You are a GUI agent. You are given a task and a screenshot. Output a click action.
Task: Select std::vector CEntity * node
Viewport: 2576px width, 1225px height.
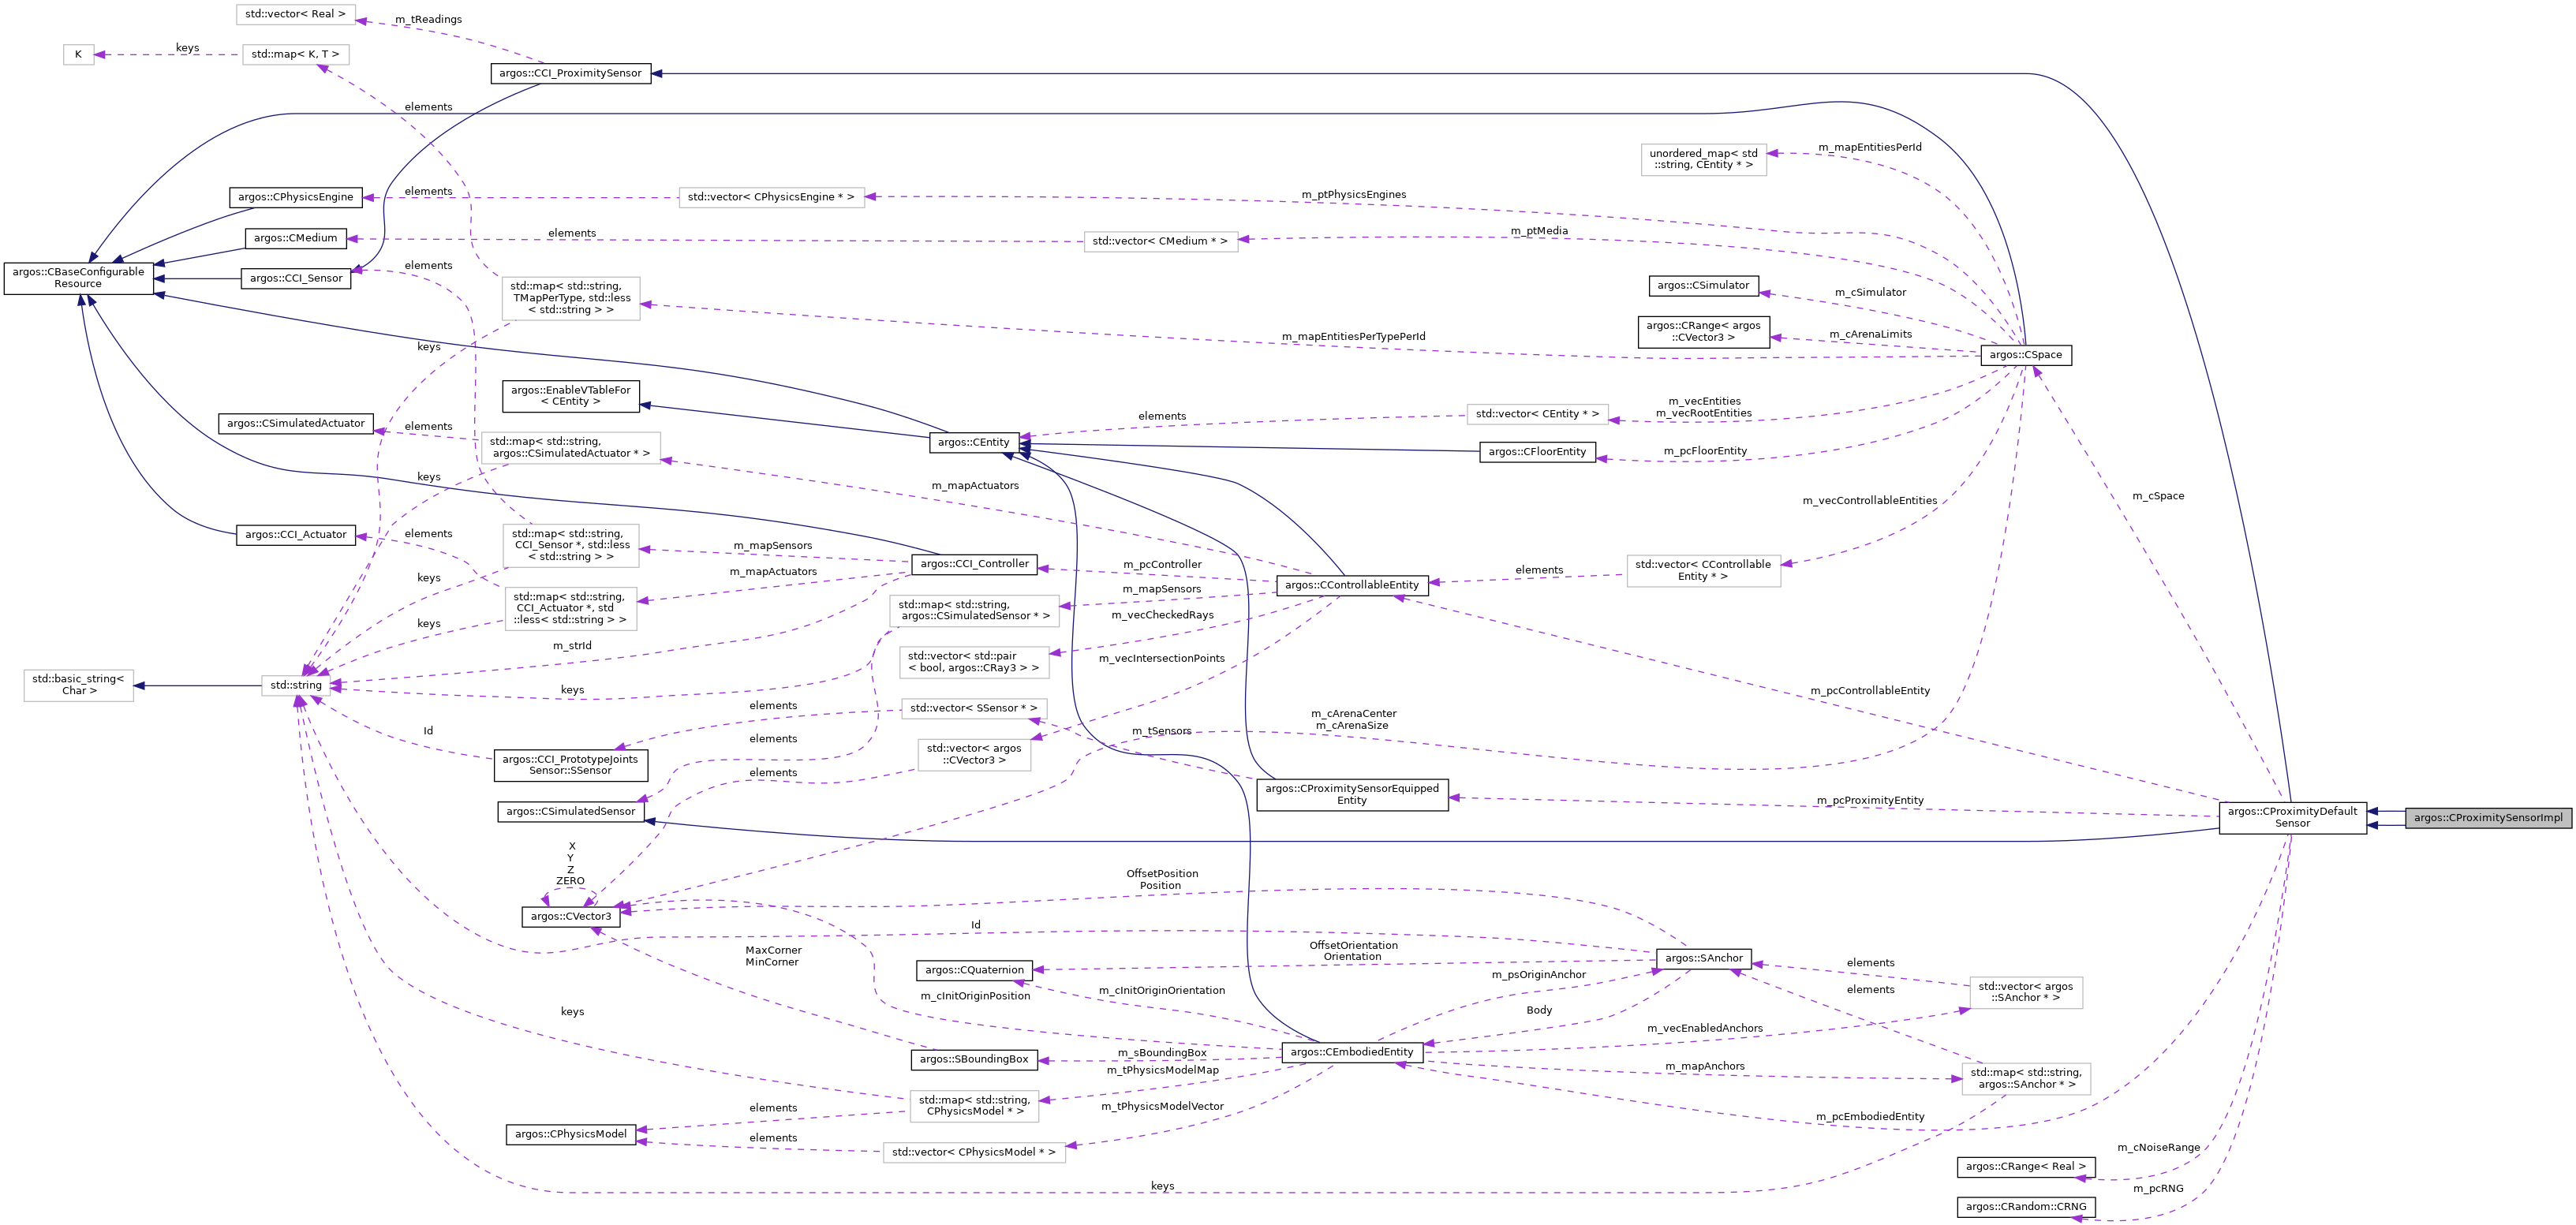point(1537,414)
